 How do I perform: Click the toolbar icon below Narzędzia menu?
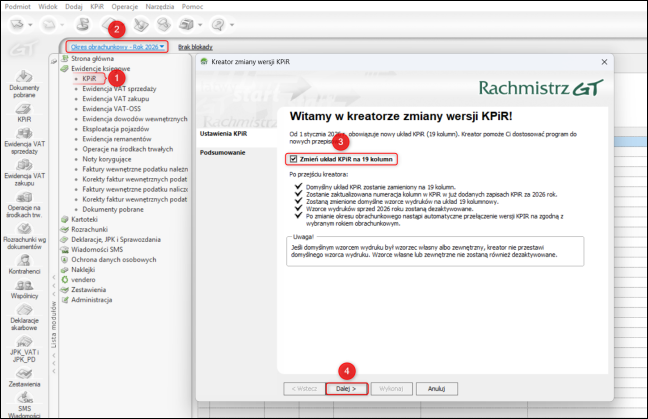tap(163, 25)
